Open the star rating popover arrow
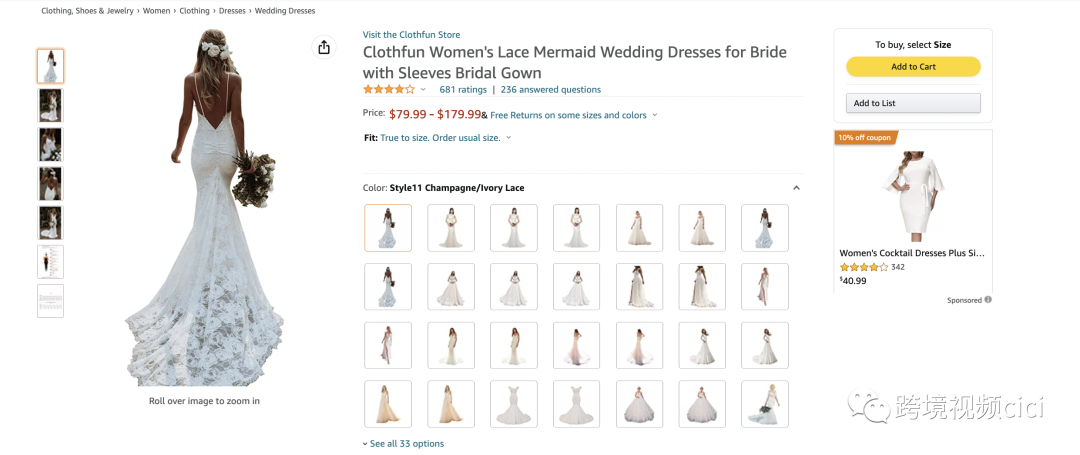Image resolution: width=1080 pixels, height=455 pixels. [x=423, y=90]
